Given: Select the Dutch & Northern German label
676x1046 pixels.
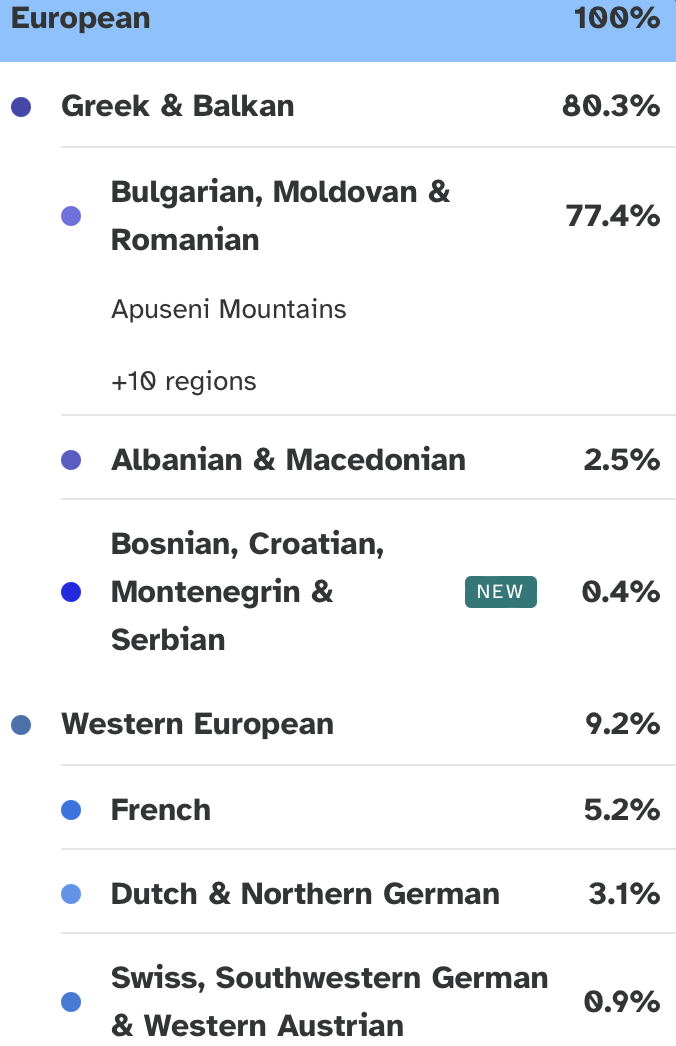Looking at the screenshot, I should click(305, 893).
